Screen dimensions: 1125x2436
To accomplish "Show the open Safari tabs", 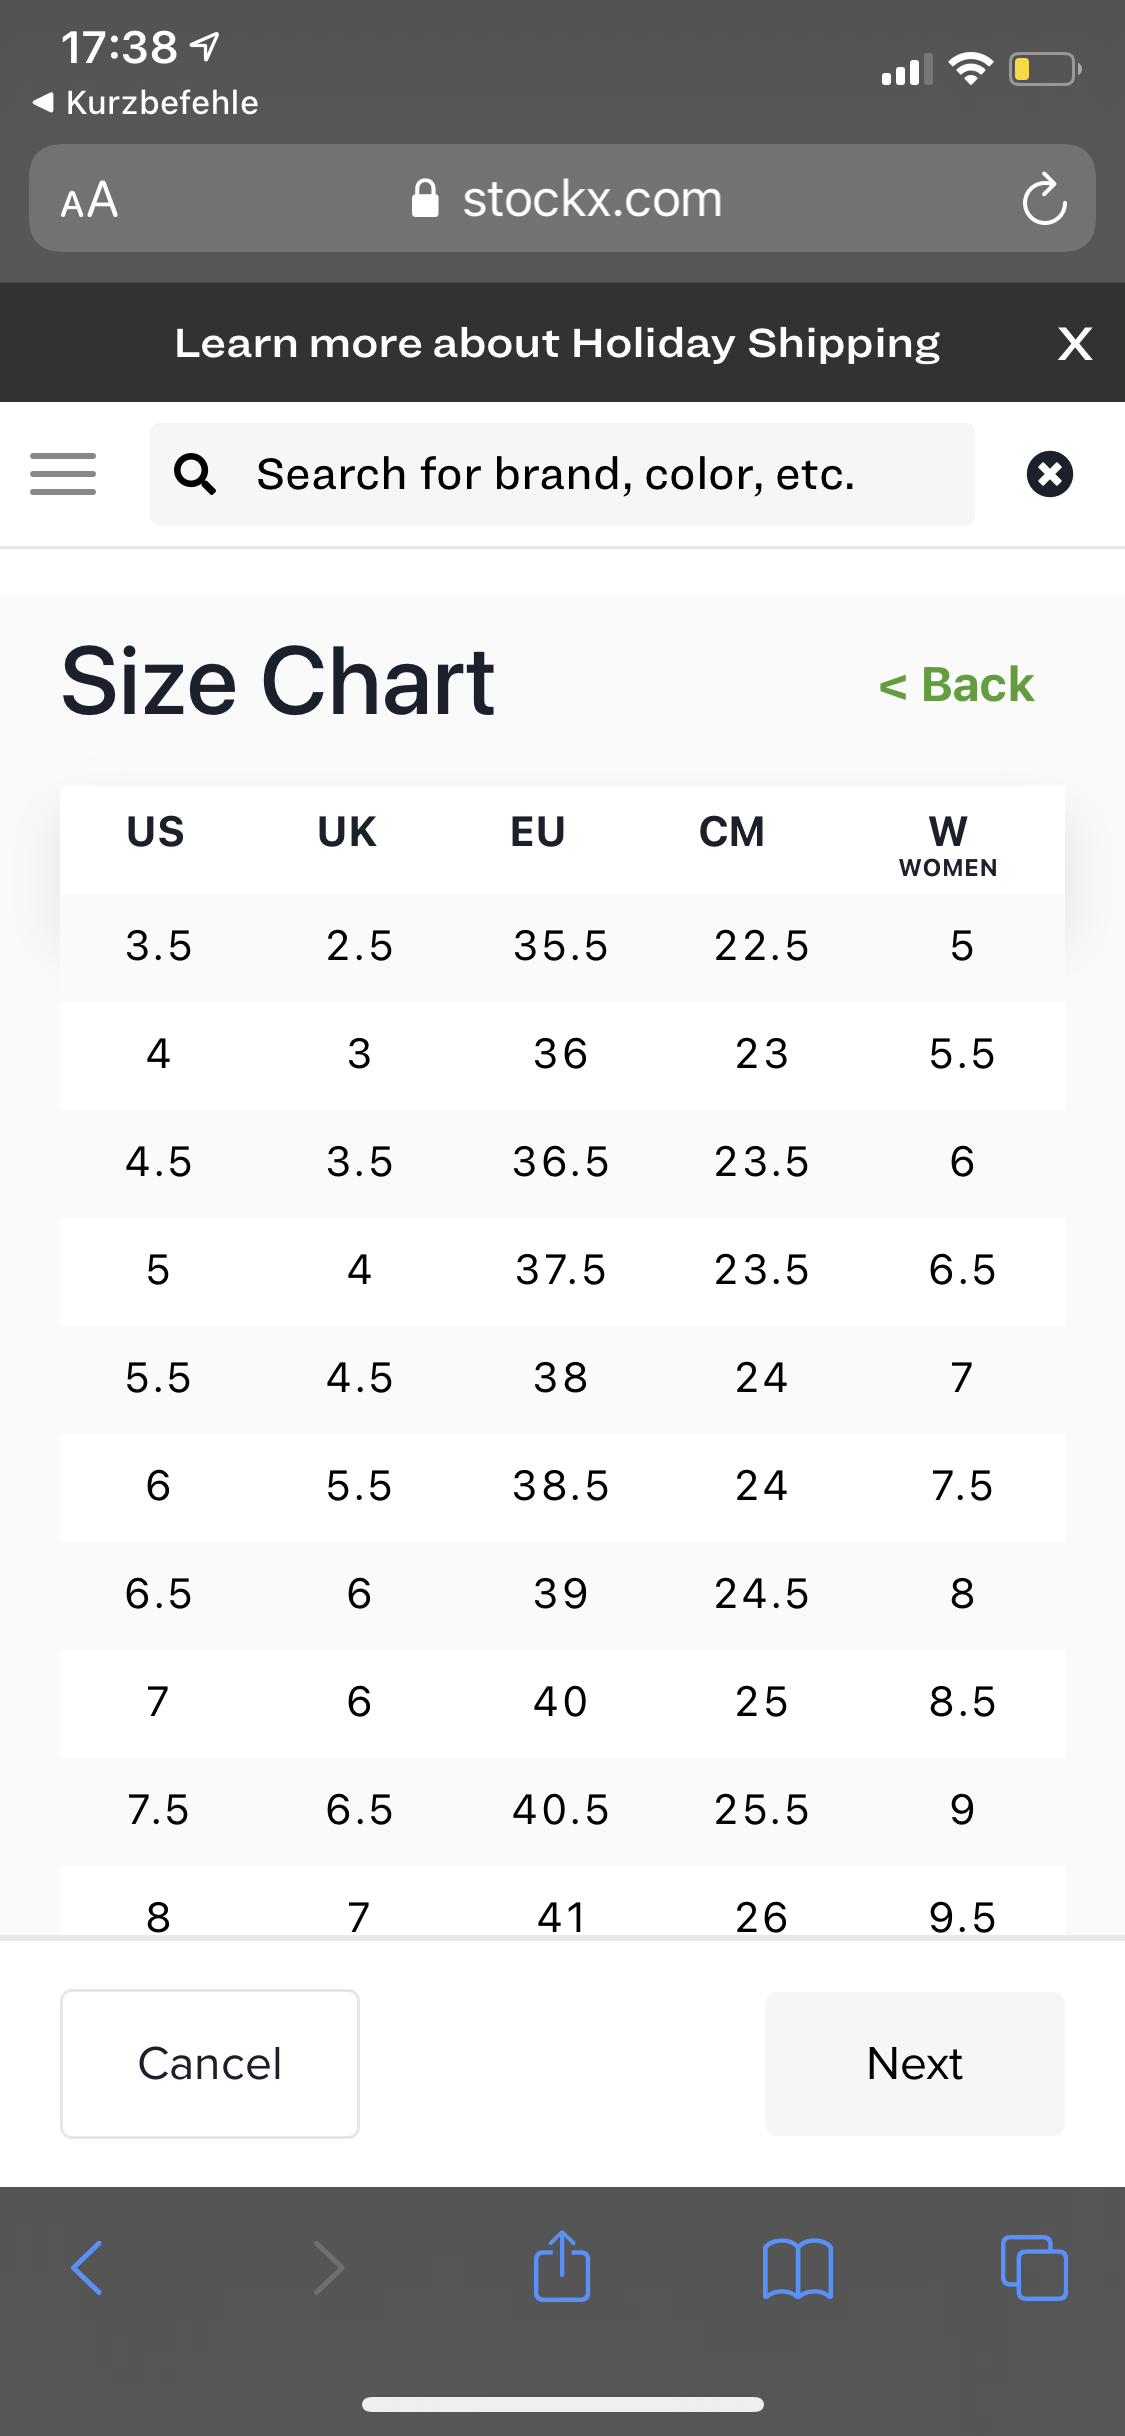I will coord(1034,2267).
